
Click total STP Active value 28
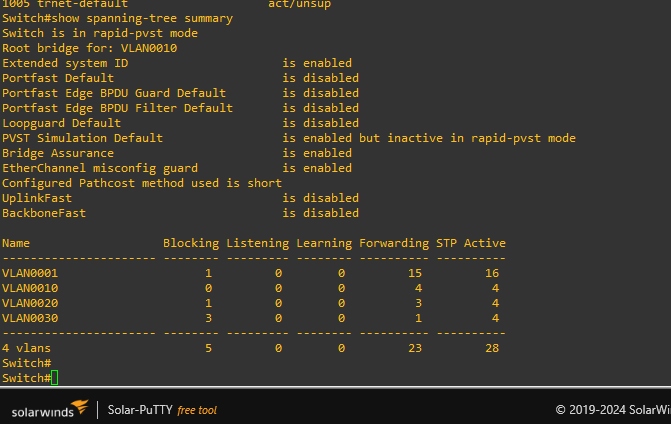[492, 348]
